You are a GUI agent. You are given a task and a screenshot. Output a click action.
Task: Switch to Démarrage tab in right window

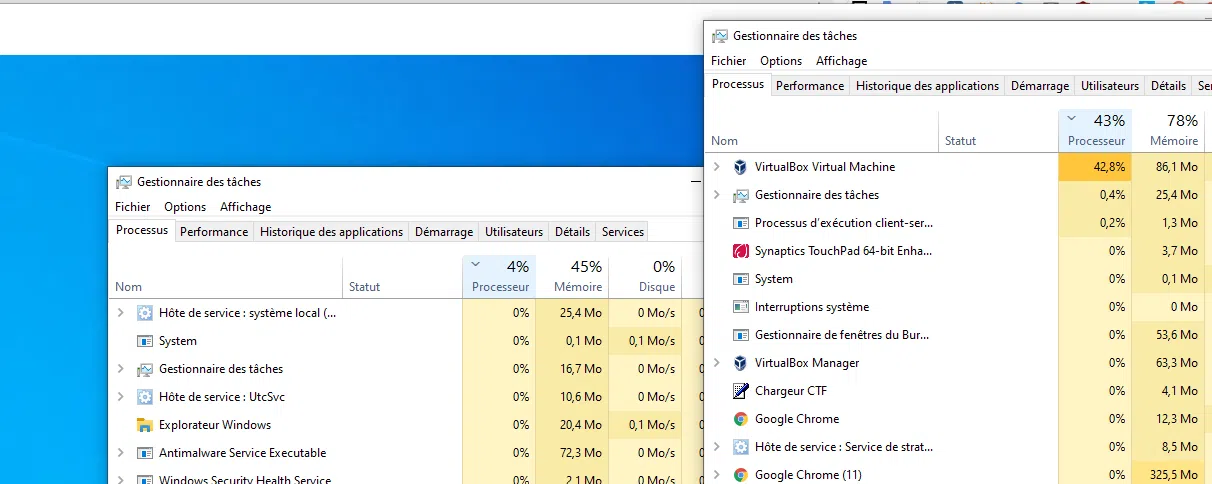(x=1040, y=86)
